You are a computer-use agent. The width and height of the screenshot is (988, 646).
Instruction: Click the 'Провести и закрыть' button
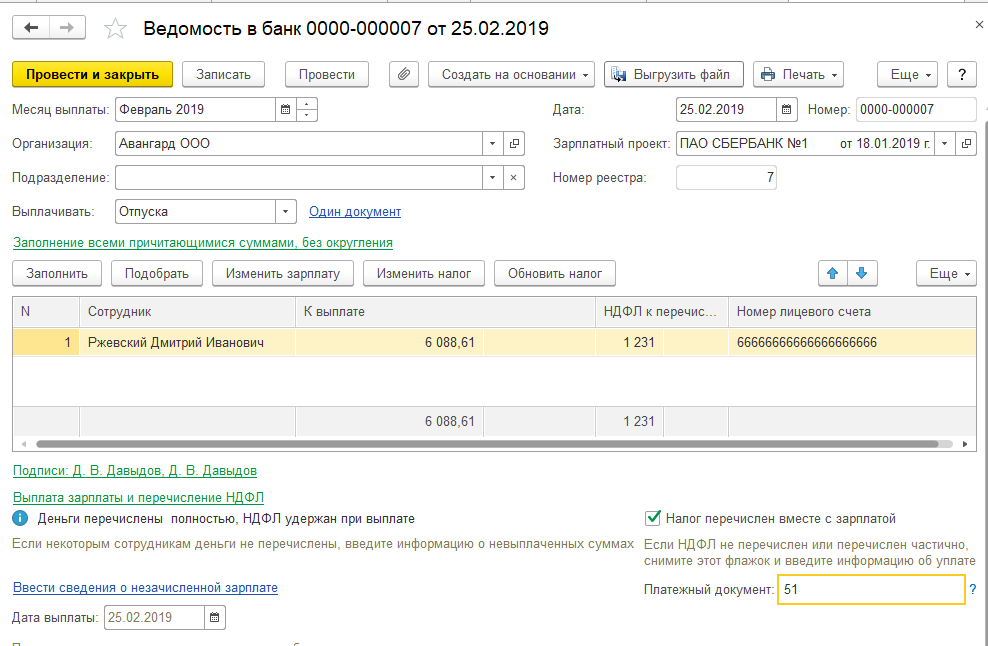(92, 74)
